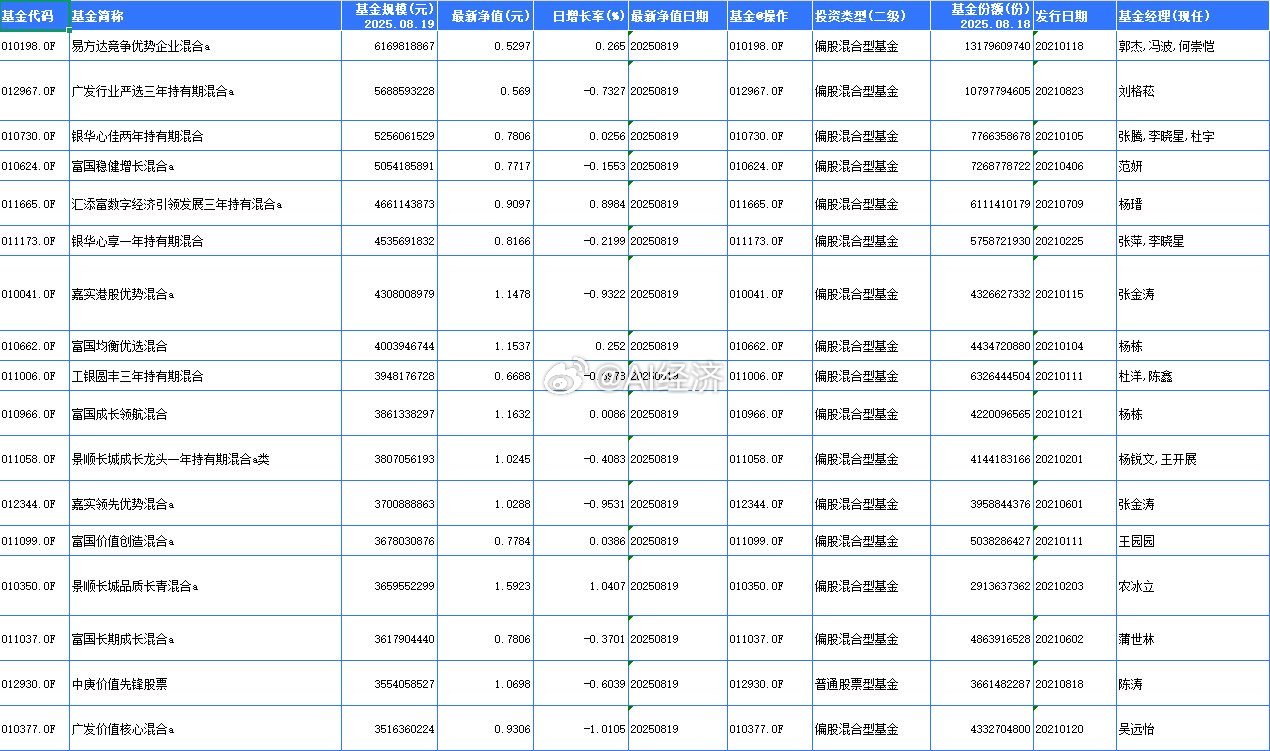Click the cell 工银圆丰三年持有期混合
This screenshot has height=751, width=1270.
(205, 376)
